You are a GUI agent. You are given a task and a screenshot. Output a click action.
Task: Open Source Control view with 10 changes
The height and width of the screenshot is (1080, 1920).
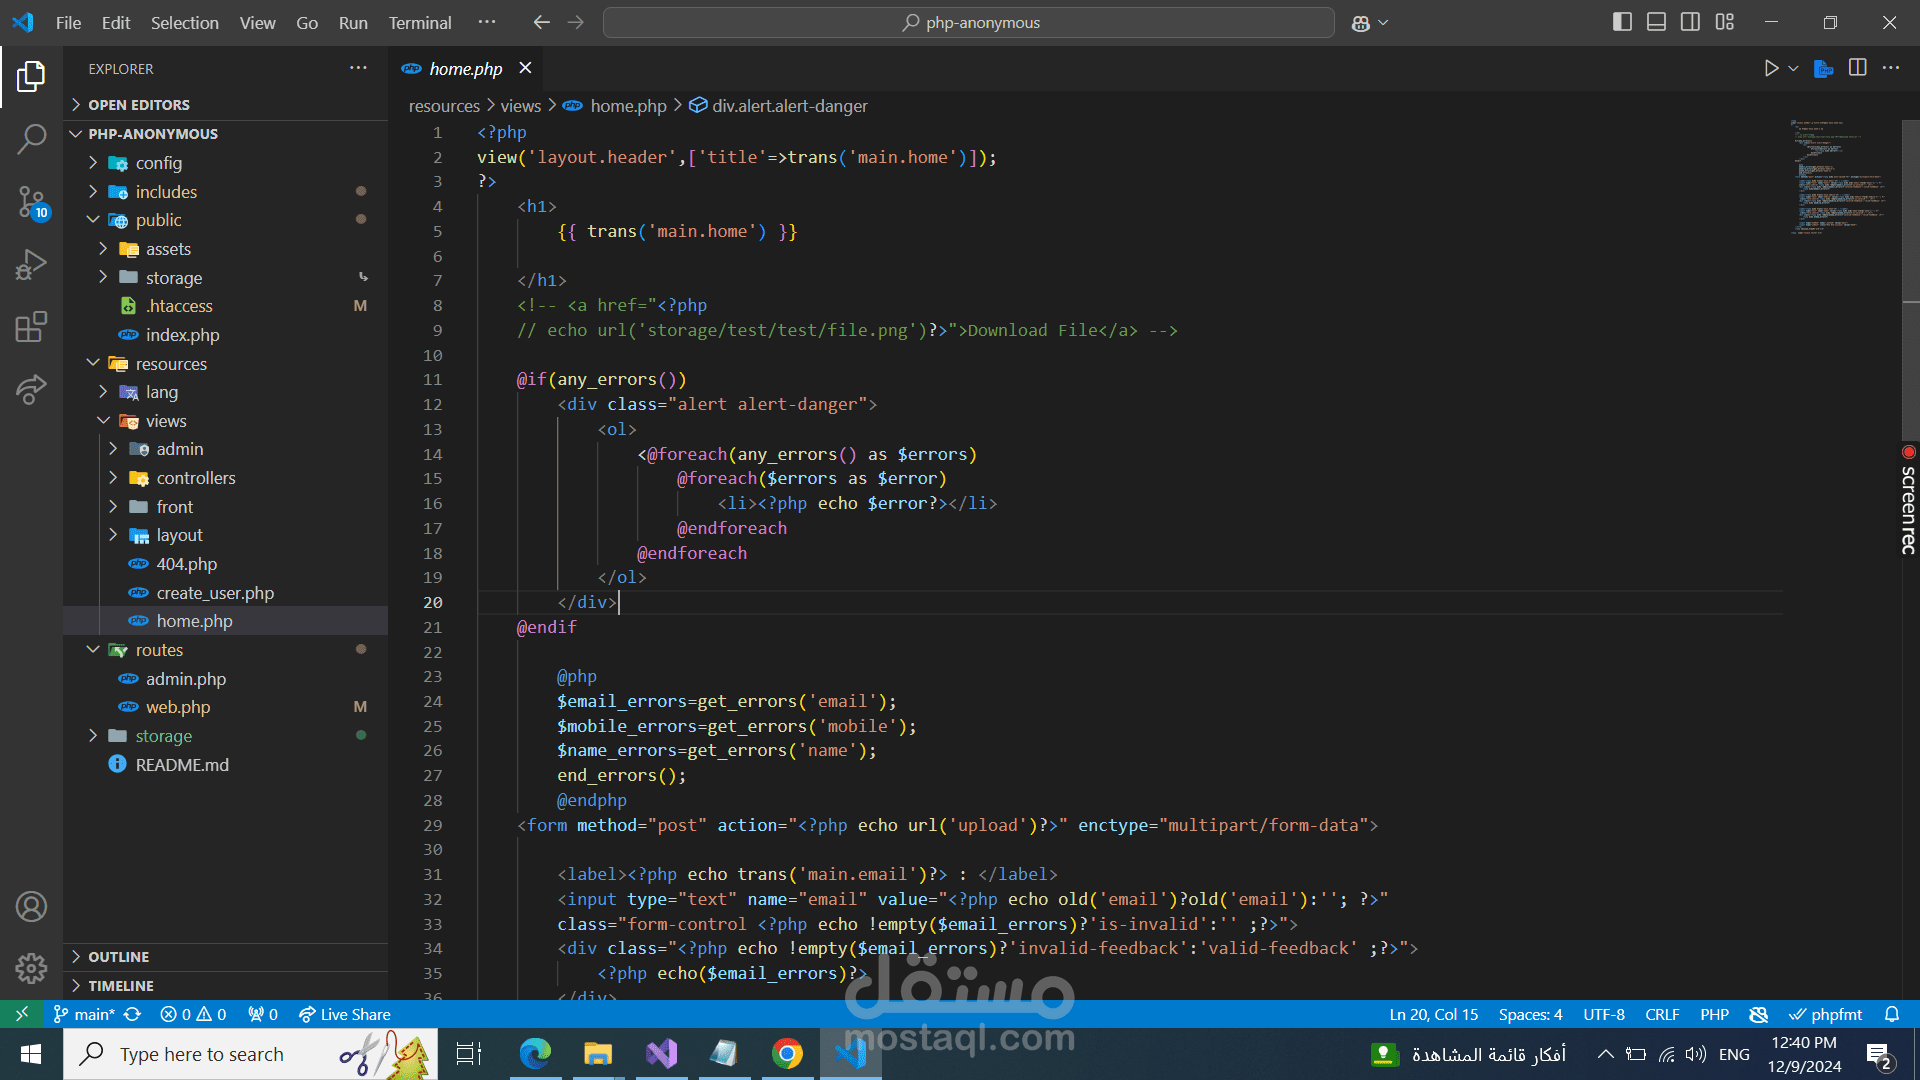click(x=31, y=202)
